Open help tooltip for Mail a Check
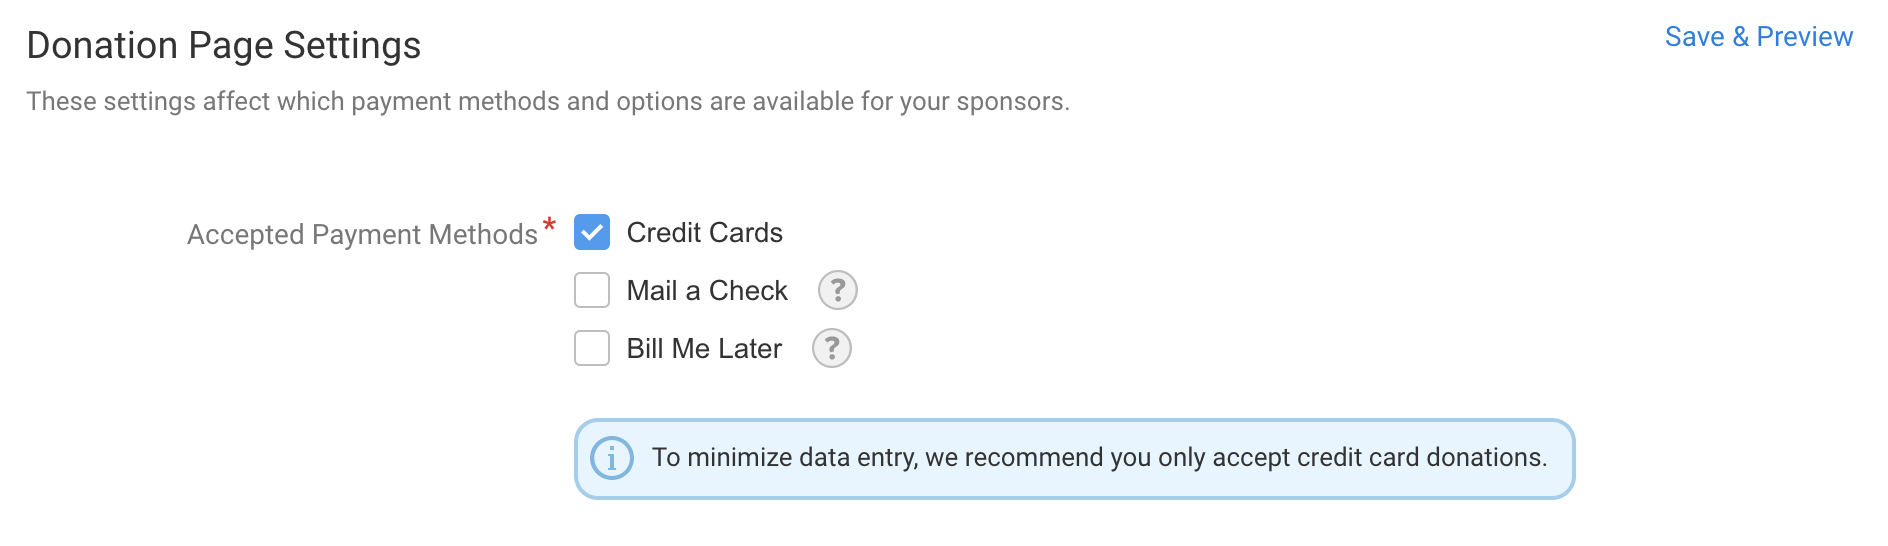 tap(837, 290)
